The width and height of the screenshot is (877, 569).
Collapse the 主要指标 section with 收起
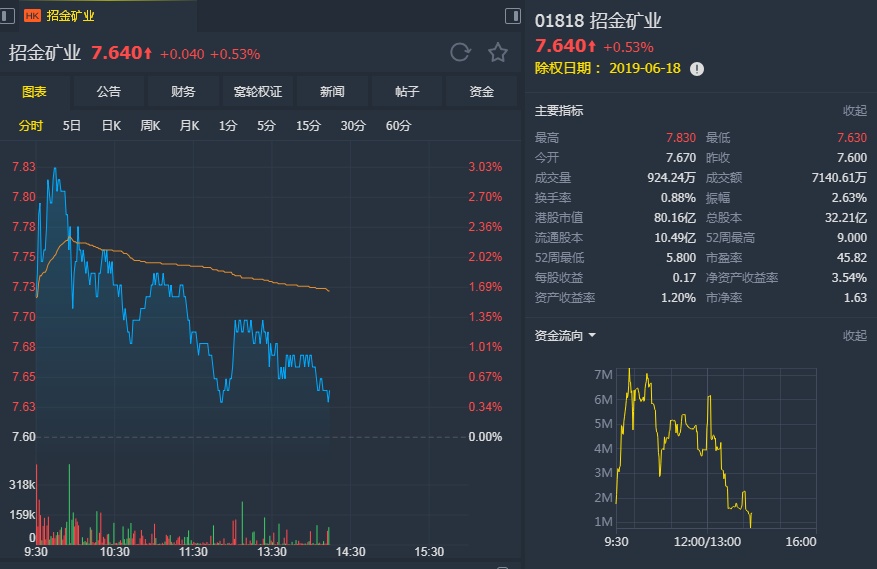point(854,111)
